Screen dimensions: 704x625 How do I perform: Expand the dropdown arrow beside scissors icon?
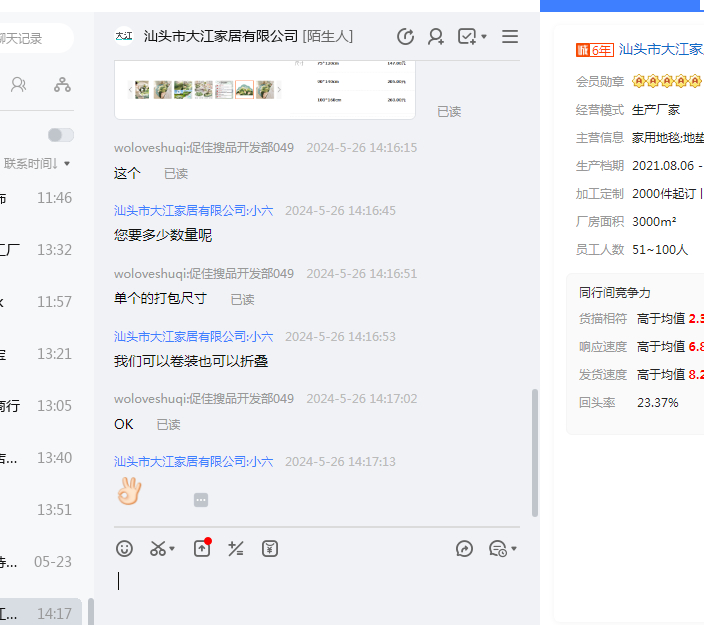(x=172, y=549)
